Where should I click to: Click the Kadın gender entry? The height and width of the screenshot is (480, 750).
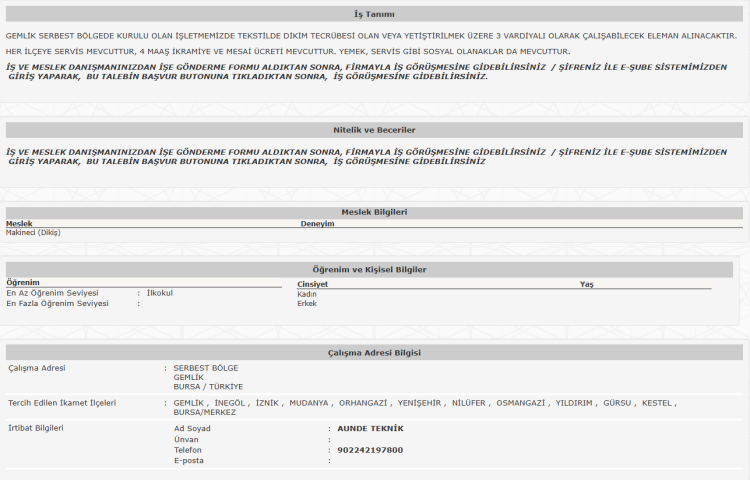click(307, 294)
